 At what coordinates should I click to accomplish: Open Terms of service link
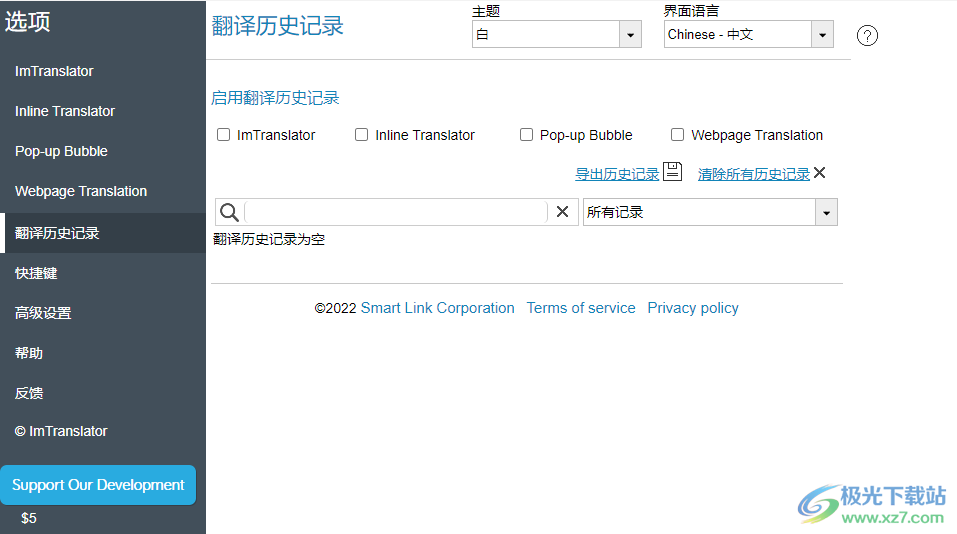coord(581,308)
